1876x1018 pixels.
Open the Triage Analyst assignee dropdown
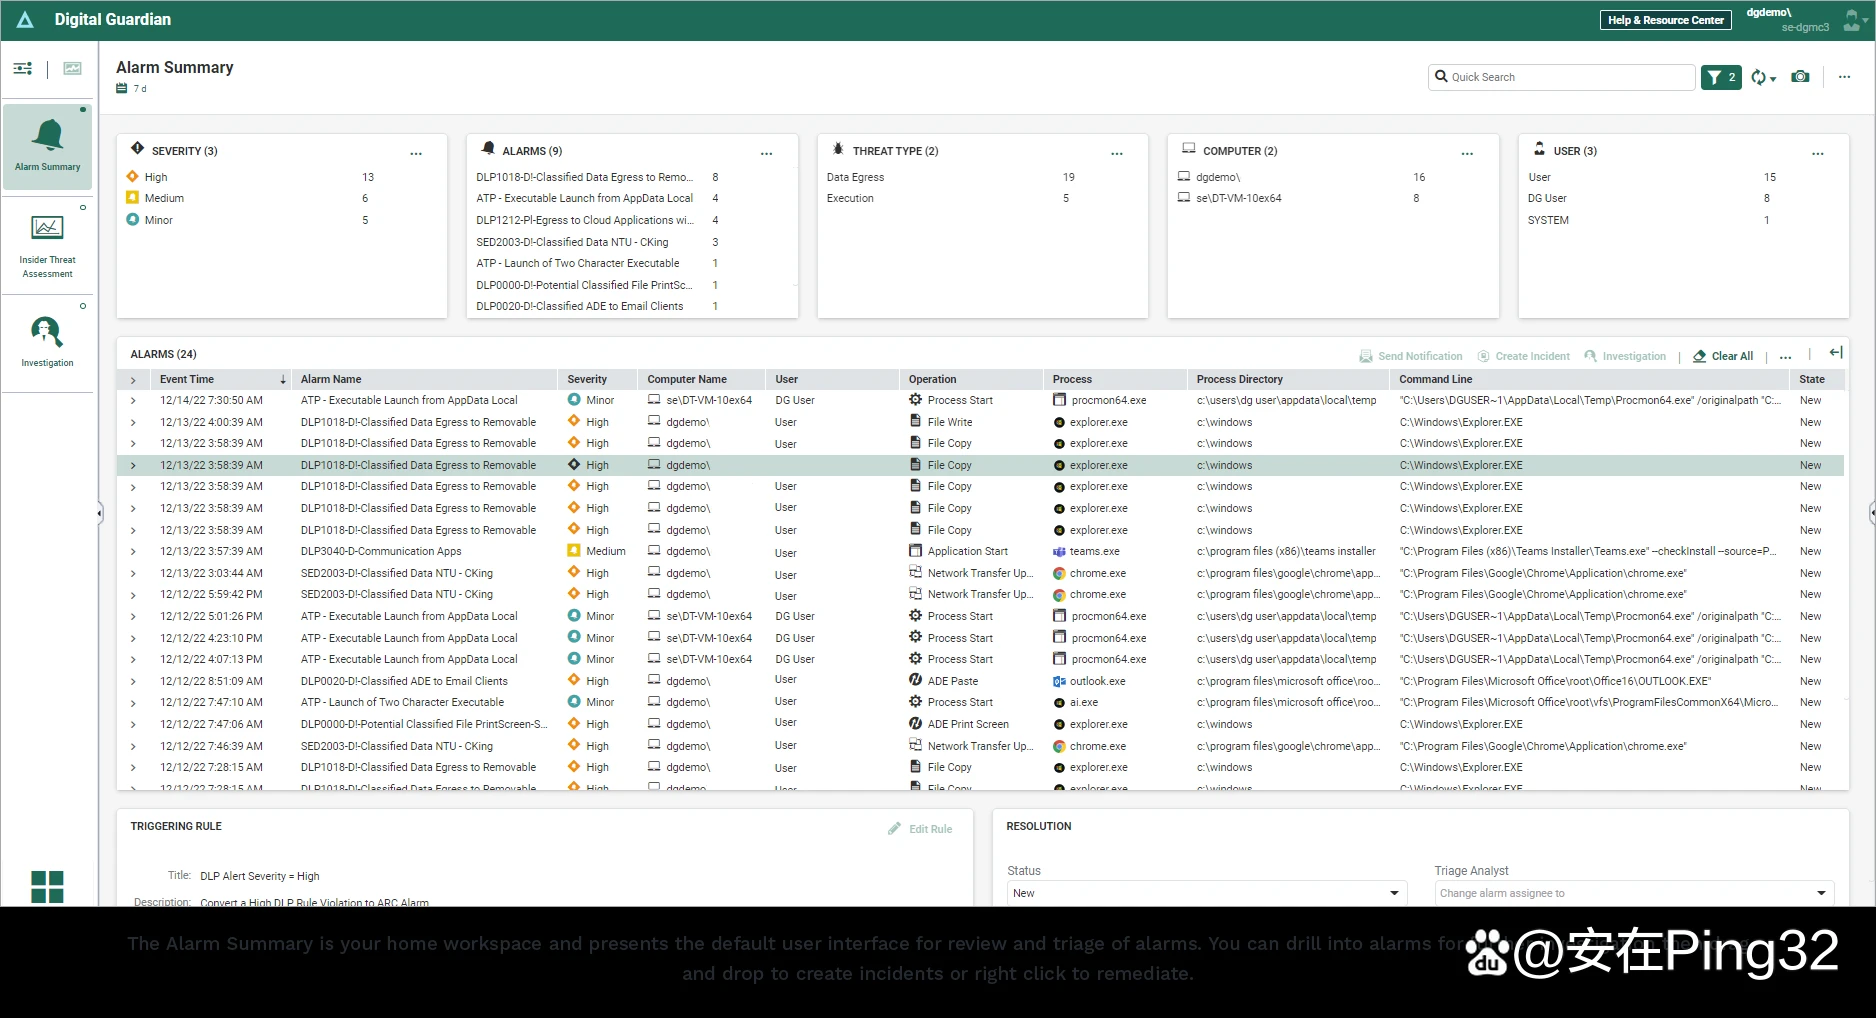click(x=1634, y=893)
